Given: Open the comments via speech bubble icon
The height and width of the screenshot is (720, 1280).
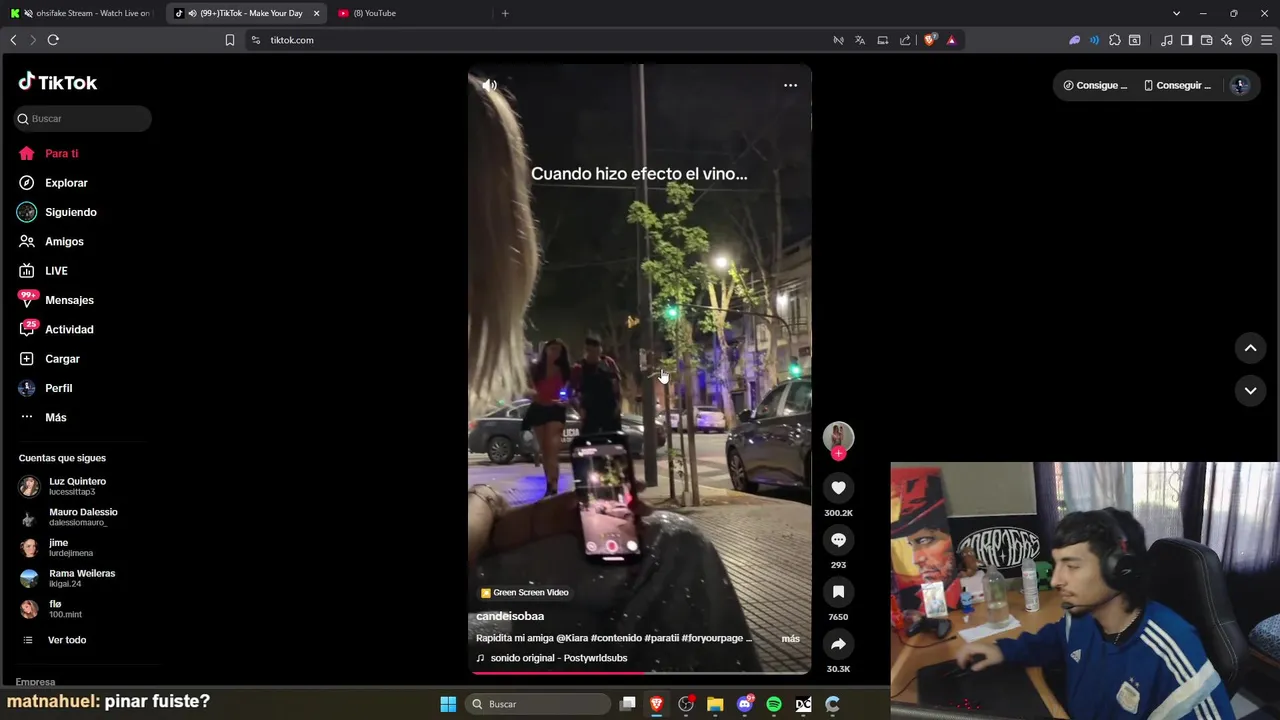Looking at the screenshot, I should (x=838, y=540).
